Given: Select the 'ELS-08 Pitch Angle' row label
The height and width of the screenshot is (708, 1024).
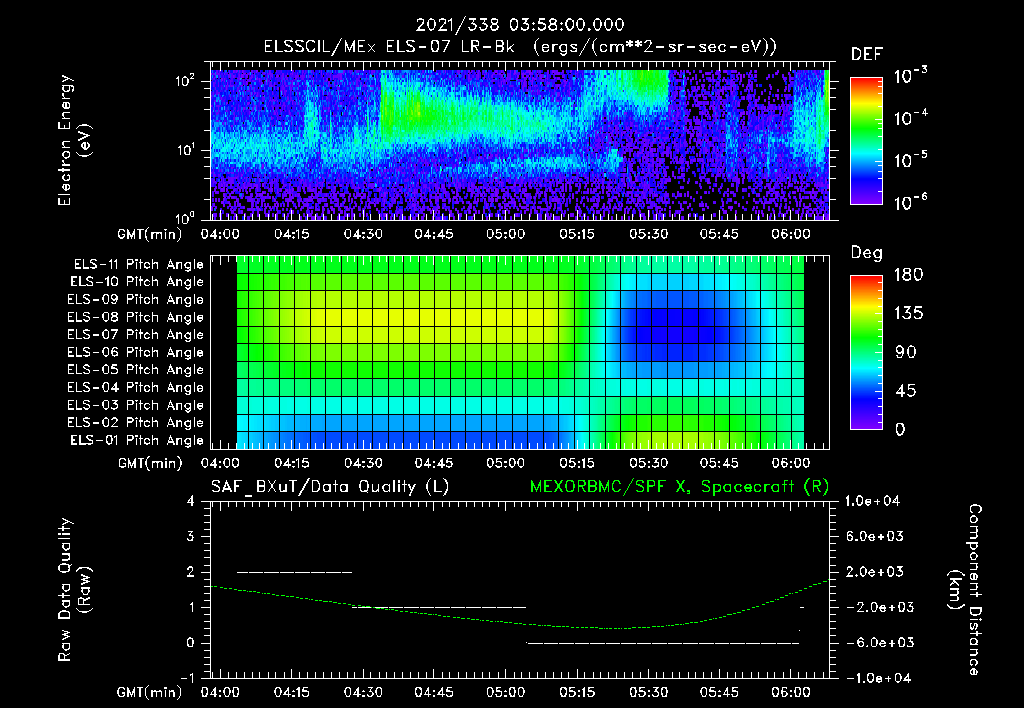Looking at the screenshot, I should pos(136,317).
